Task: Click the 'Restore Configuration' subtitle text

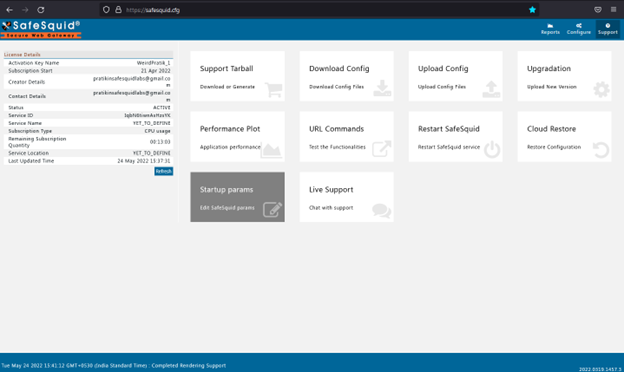Action: click(x=554, y=147)
